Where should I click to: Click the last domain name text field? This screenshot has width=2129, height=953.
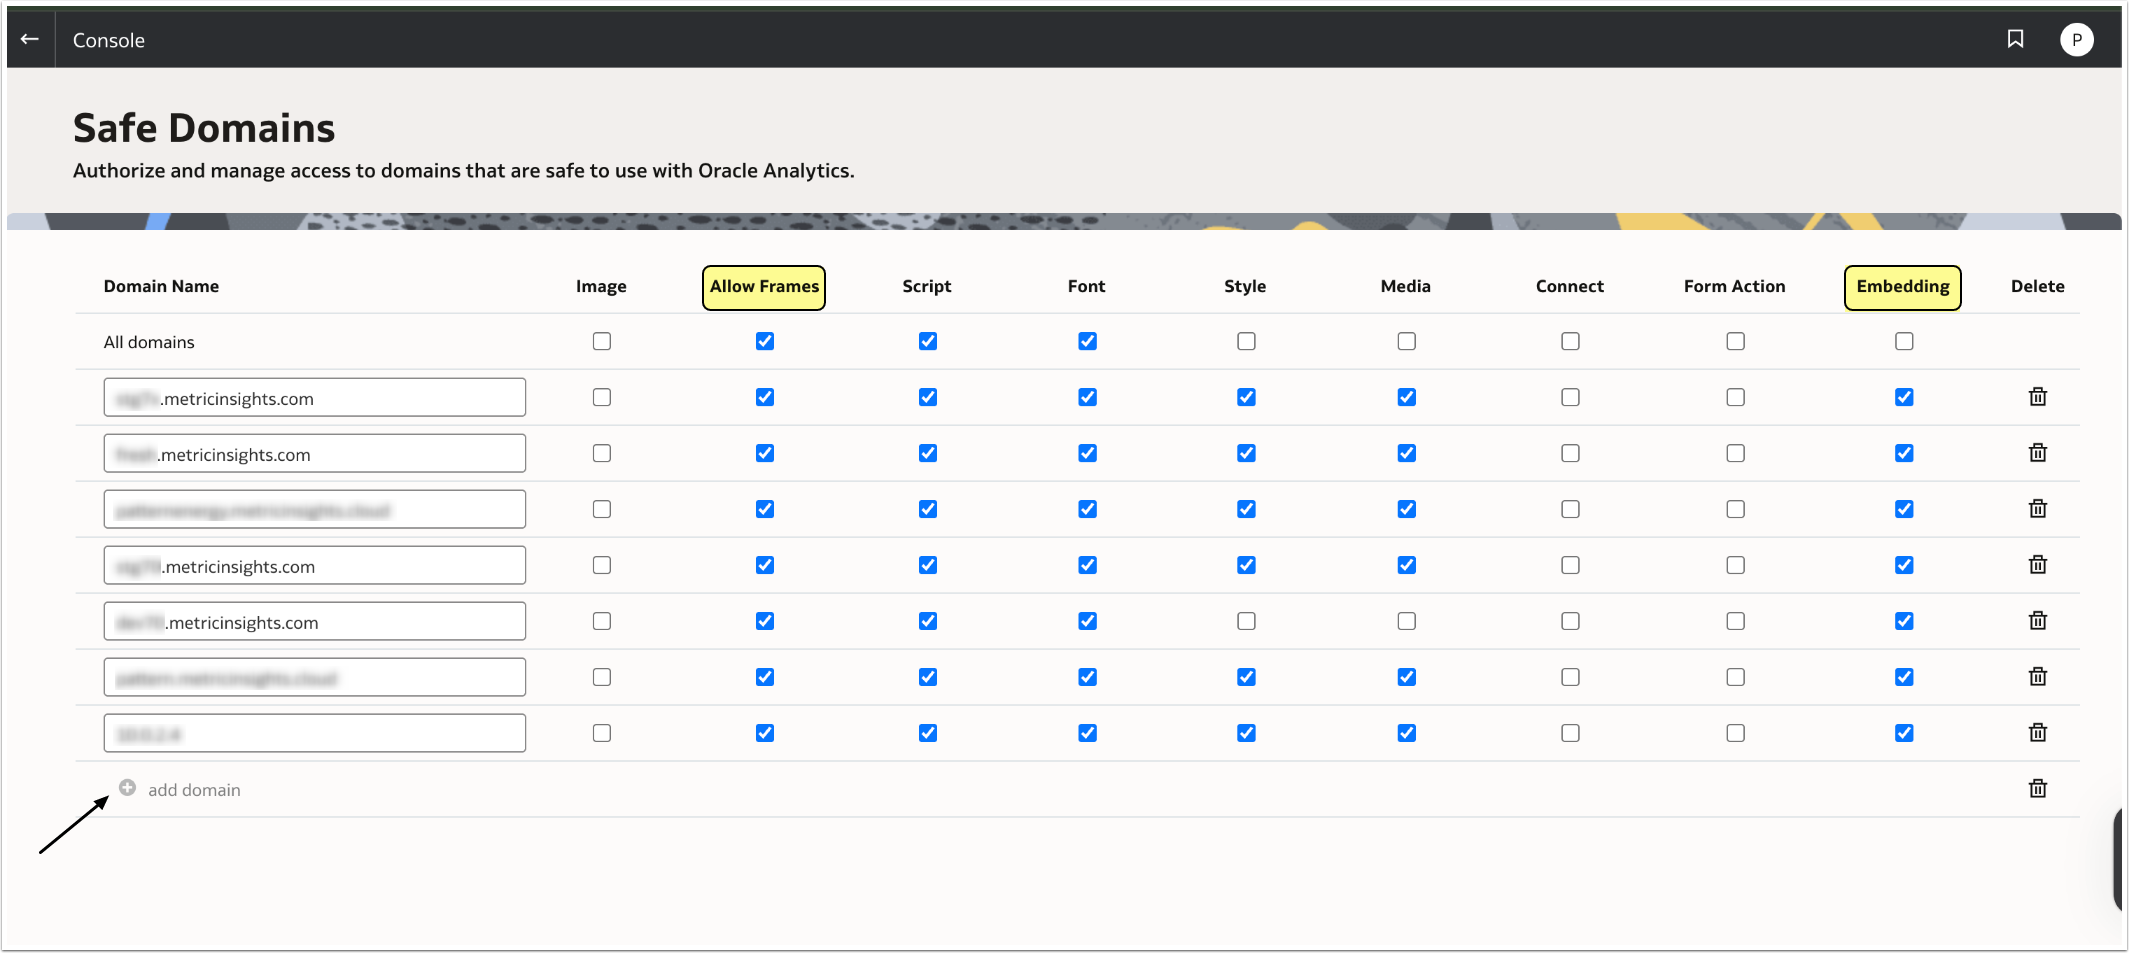tap(314, 734)
